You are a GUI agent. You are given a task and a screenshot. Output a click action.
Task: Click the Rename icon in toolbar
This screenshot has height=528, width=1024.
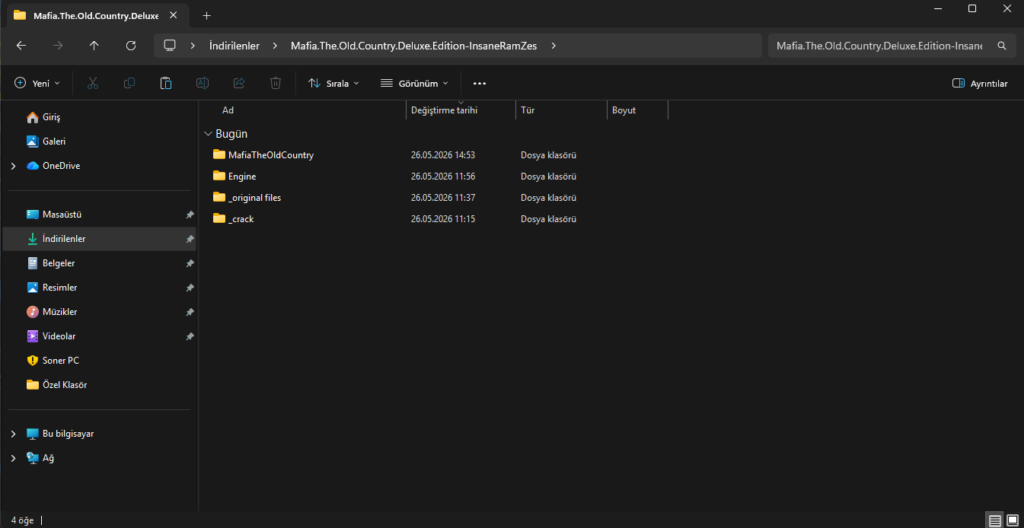pos(202,83)
